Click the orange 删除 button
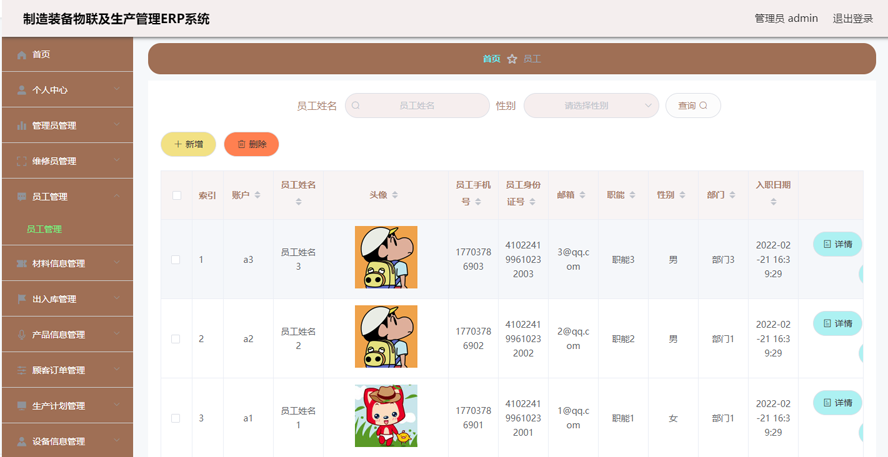This screenshot has height=457, width=888. (x=251, y=144)
